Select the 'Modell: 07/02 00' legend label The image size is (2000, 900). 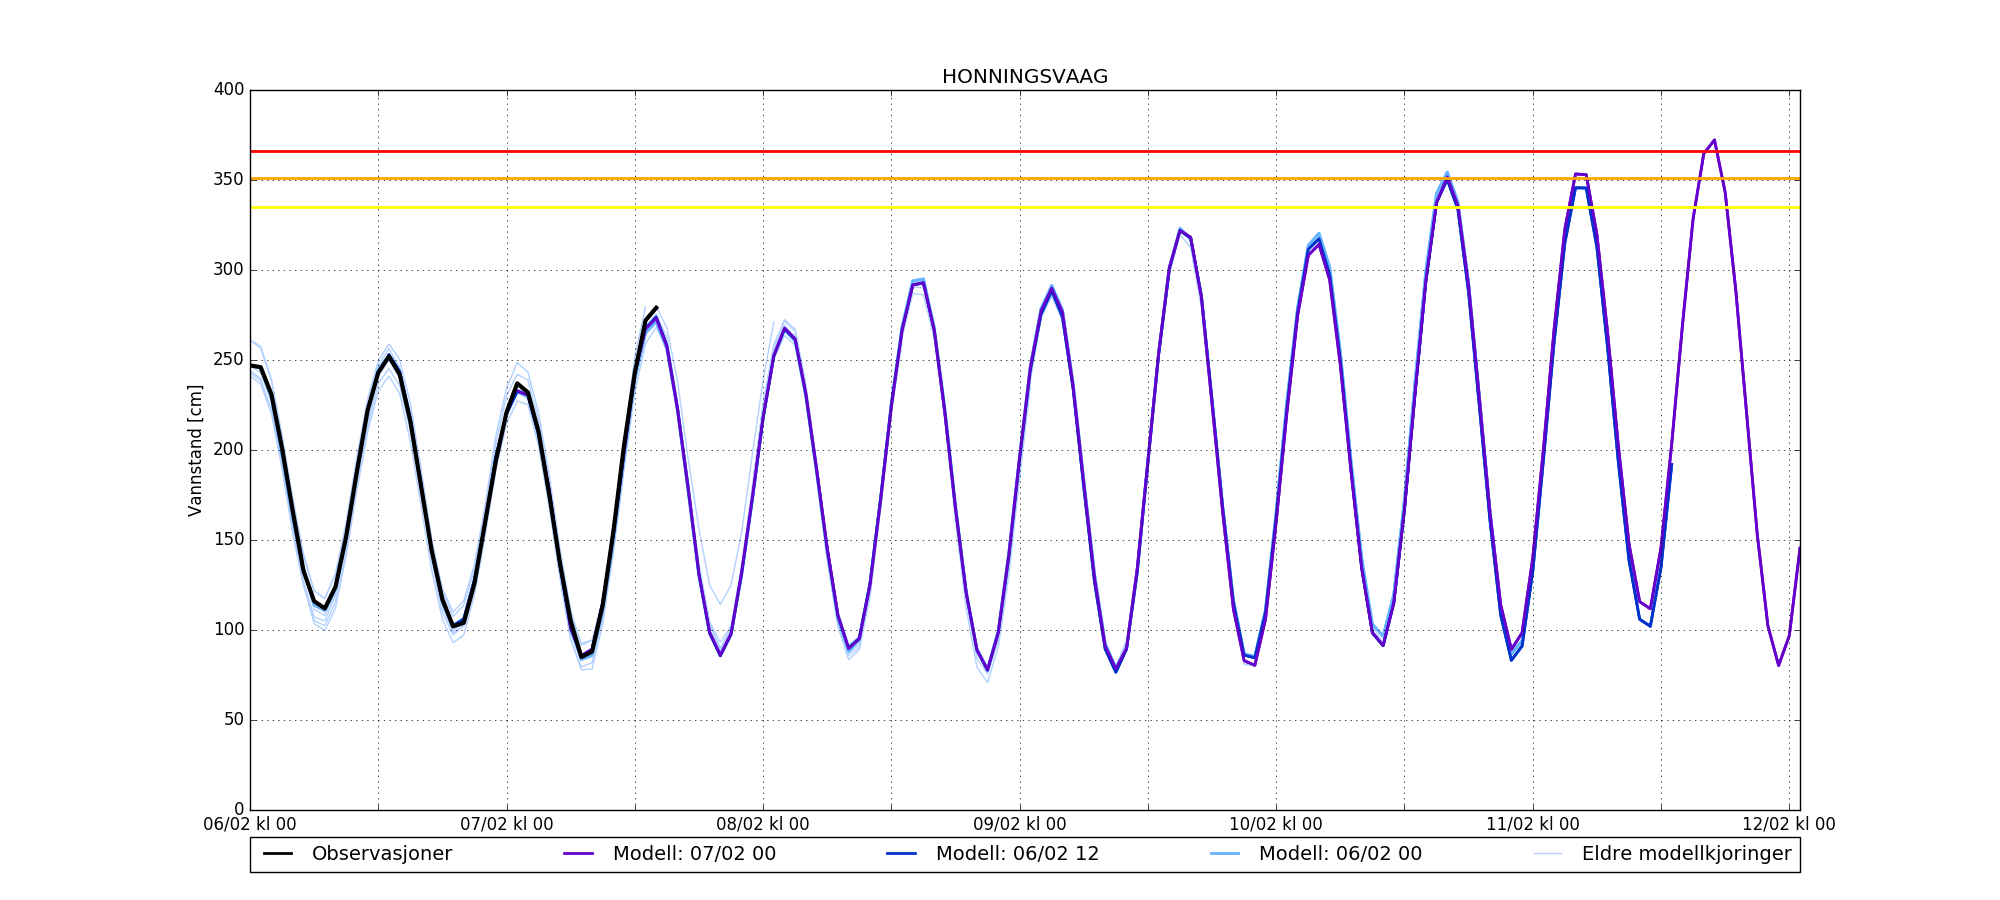(694, 854)
